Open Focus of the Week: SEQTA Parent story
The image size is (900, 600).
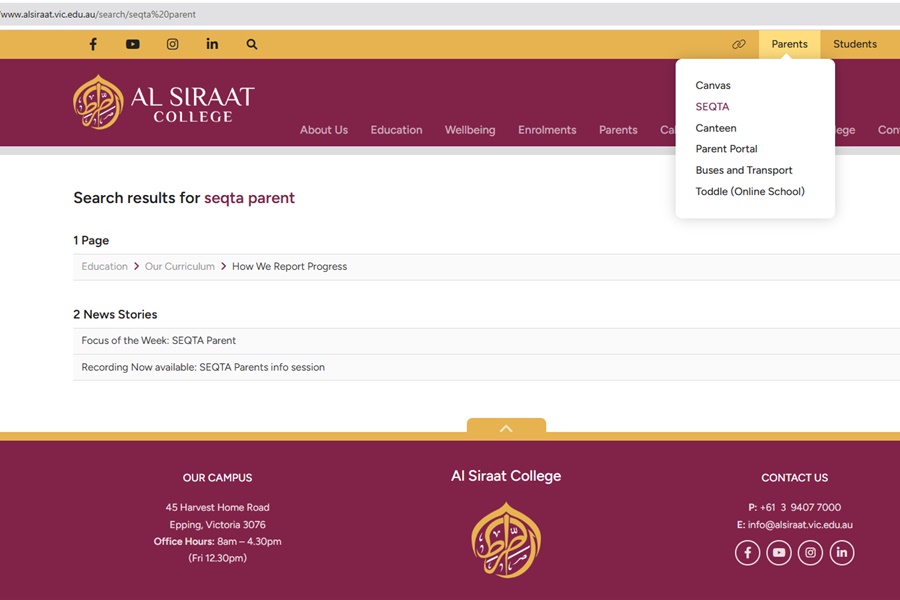(158, 340)
